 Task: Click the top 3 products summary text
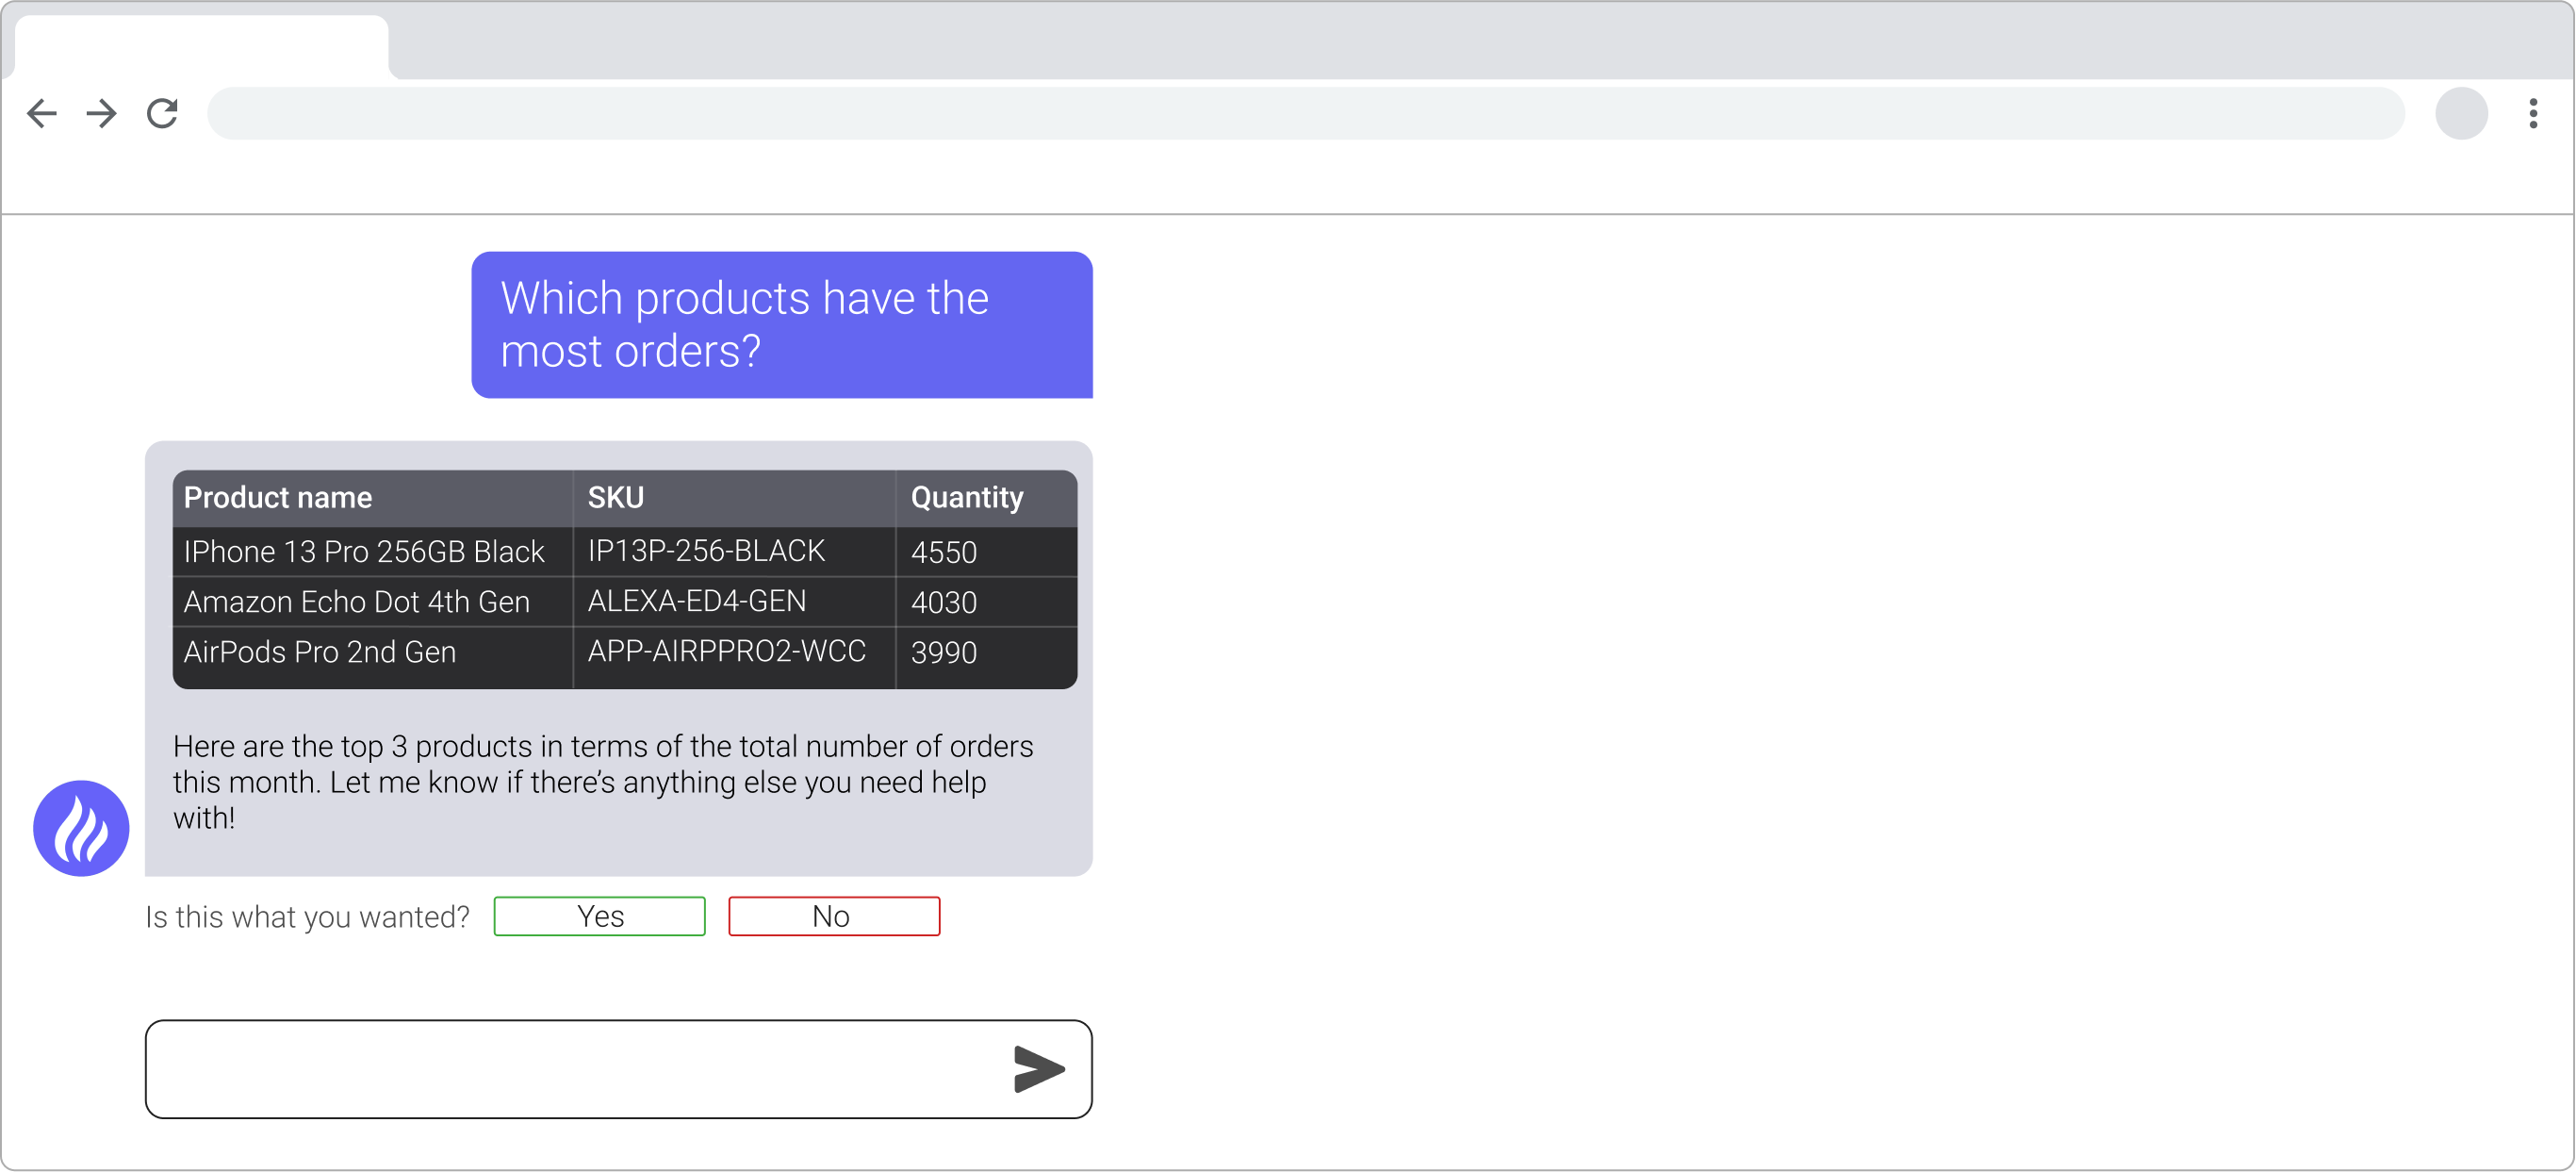[x=603, y=782]
